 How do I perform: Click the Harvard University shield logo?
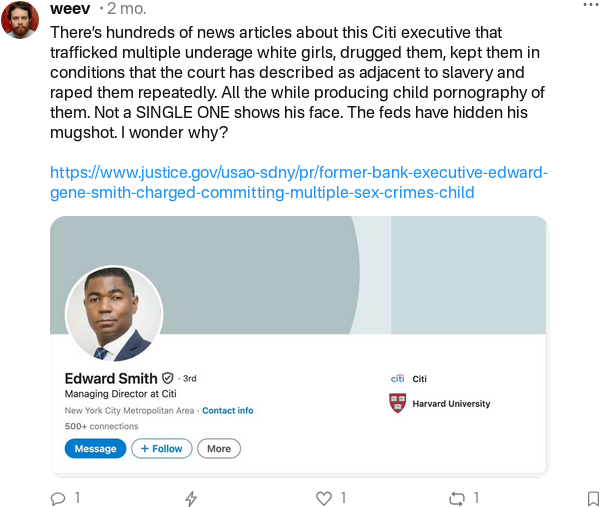click(397, 403)
